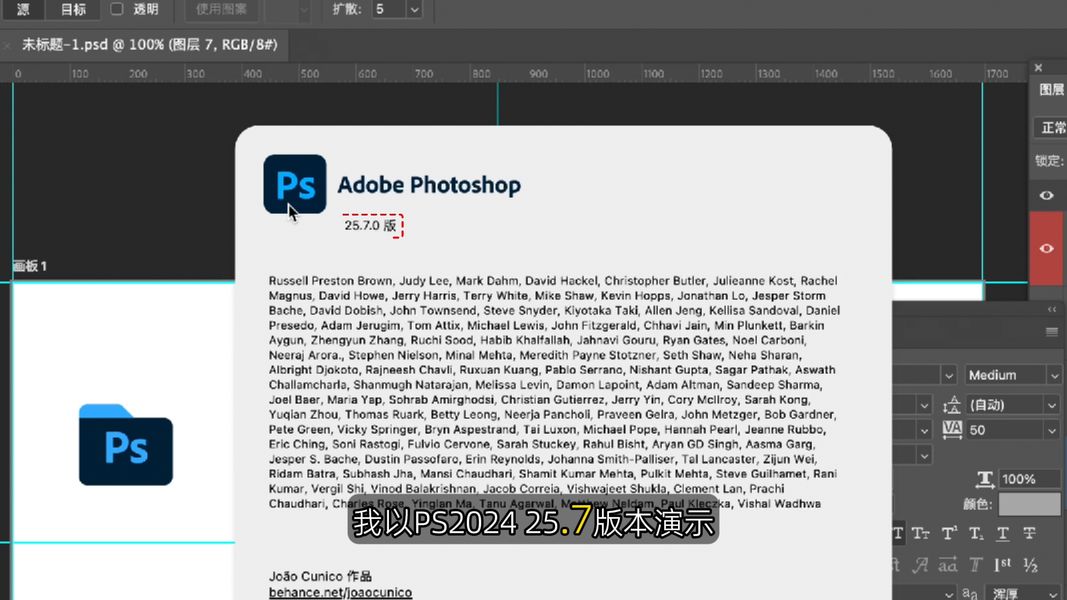The image size is (1067, 600).
Task: Click the 锁定: label in Layers panel
Action: click(x=1049, y=161)
